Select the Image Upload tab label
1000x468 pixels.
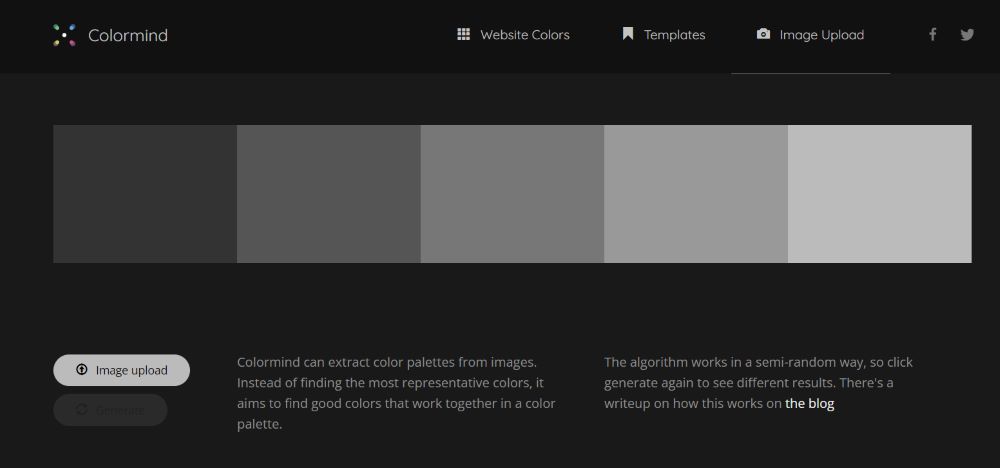coord(821,35)
